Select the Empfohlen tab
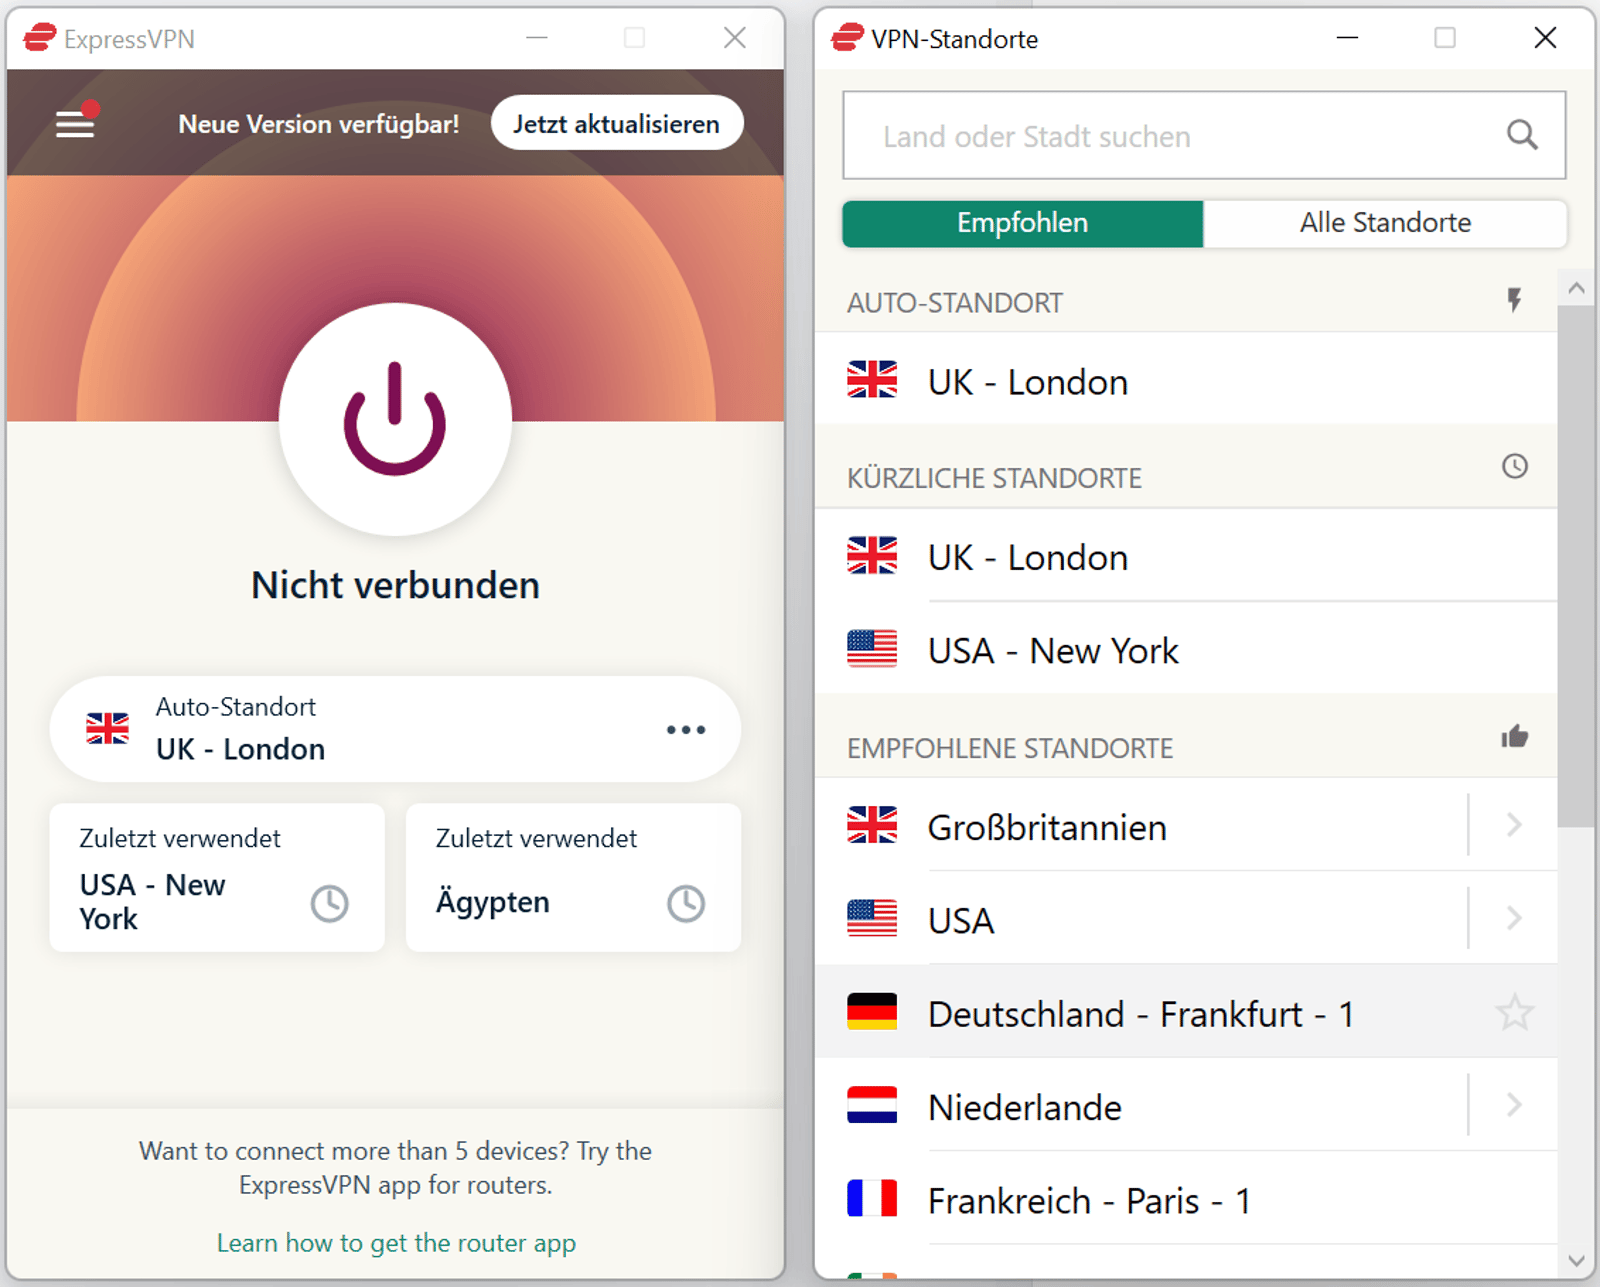This screenshot has height=1287, width=1600. pyautogui.click(x=1022, y=223)
